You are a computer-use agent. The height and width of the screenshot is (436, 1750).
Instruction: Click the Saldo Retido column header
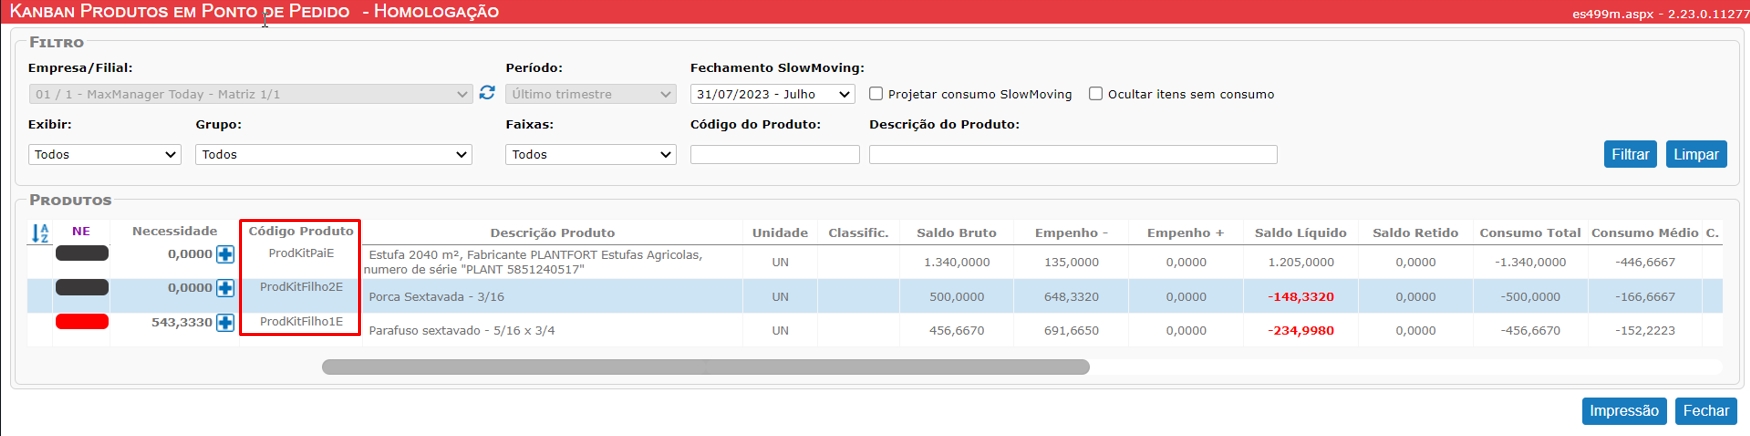[x=1415, y=233]
